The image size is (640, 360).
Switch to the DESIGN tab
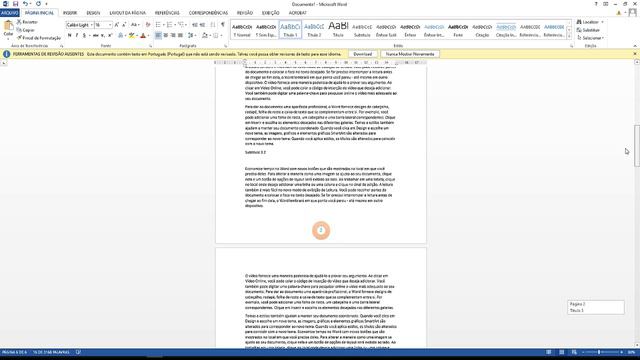(x=93, y=13)
